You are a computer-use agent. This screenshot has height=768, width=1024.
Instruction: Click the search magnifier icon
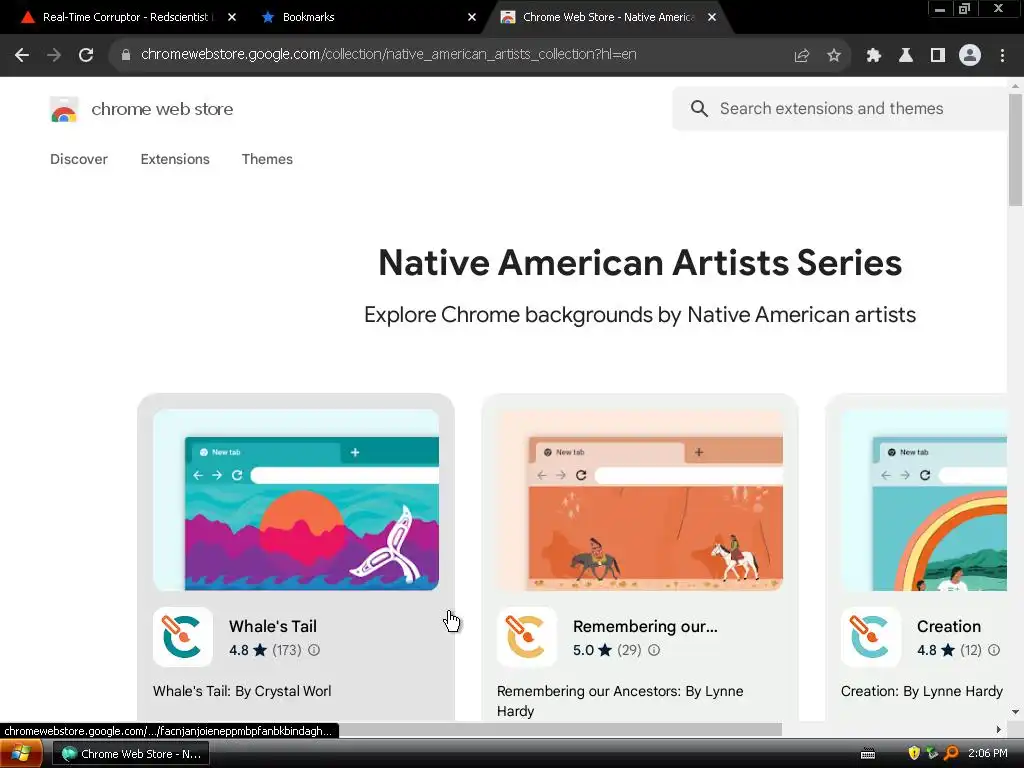point(699,108)
